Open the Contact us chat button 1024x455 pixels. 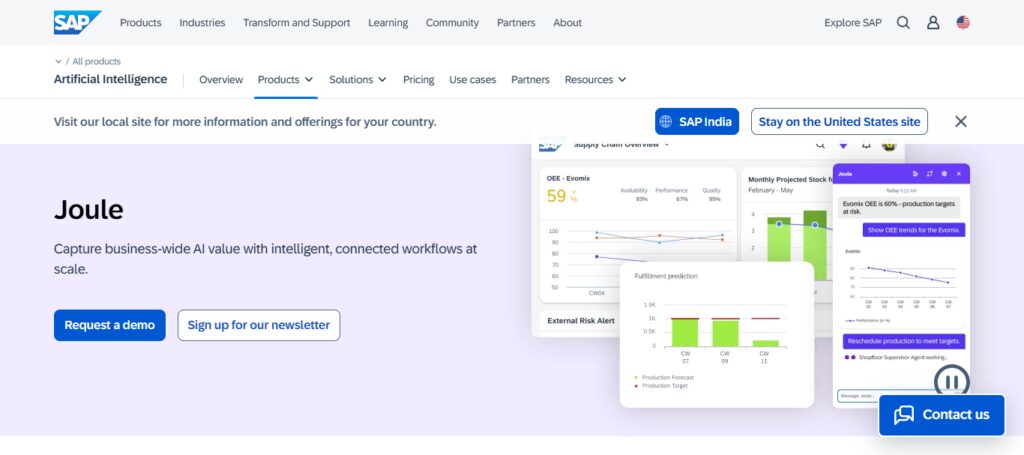[942, 415]
